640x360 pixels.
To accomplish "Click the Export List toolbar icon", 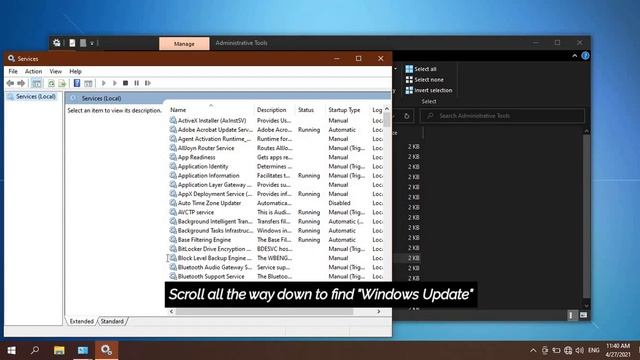I will point(62,83).
